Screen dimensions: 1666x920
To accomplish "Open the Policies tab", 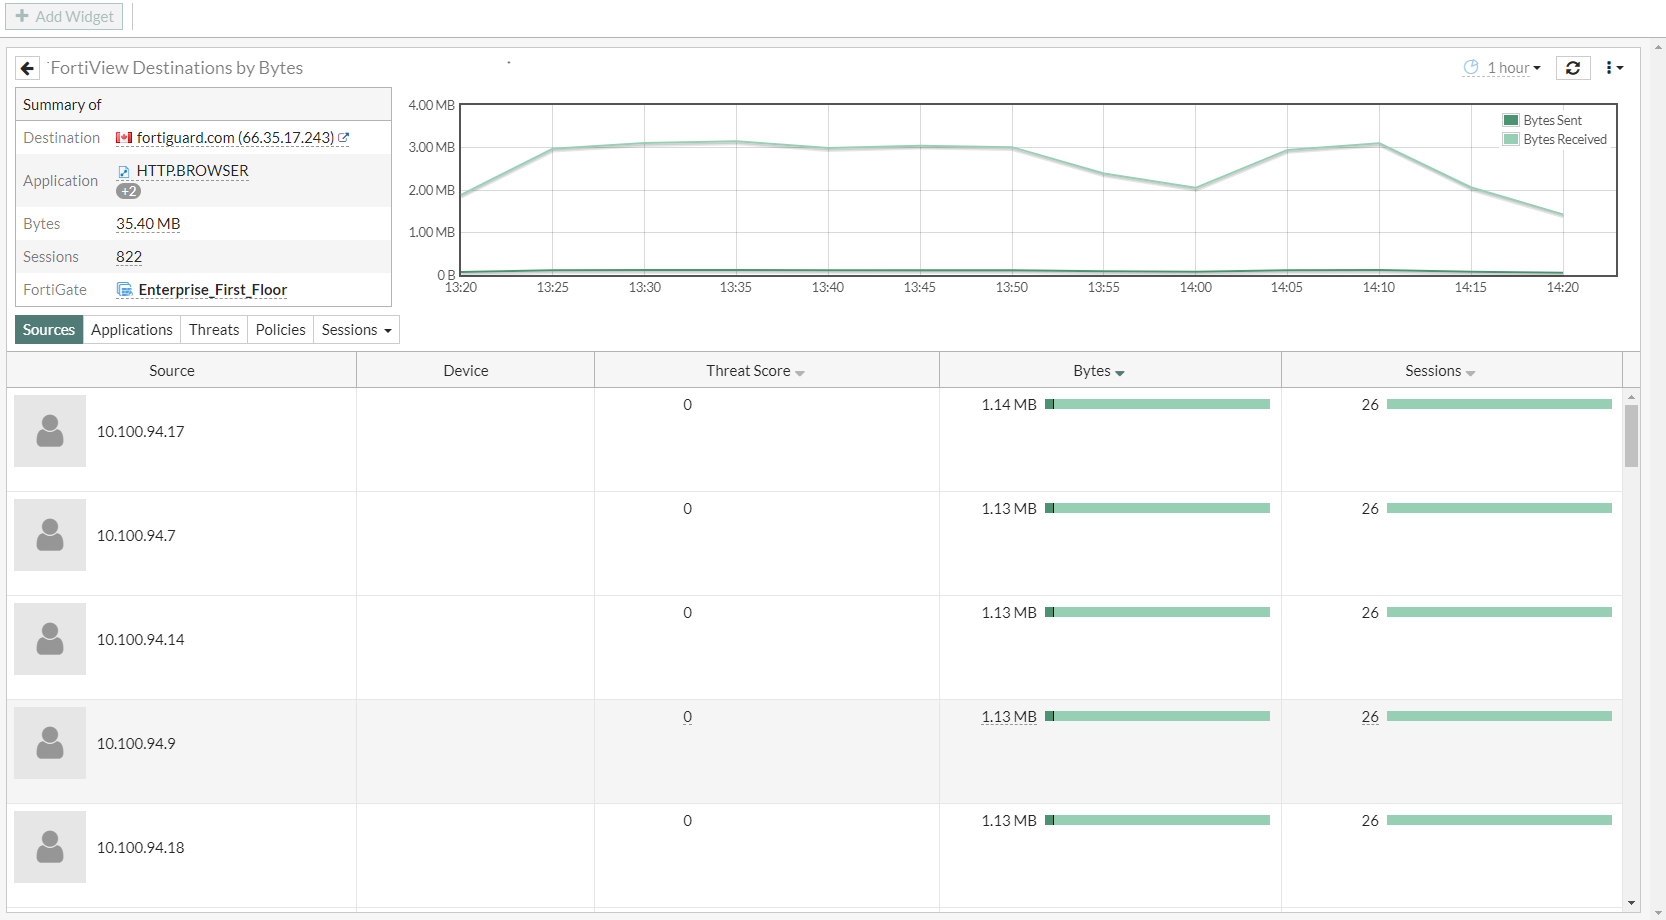I will tap(280, 330).
